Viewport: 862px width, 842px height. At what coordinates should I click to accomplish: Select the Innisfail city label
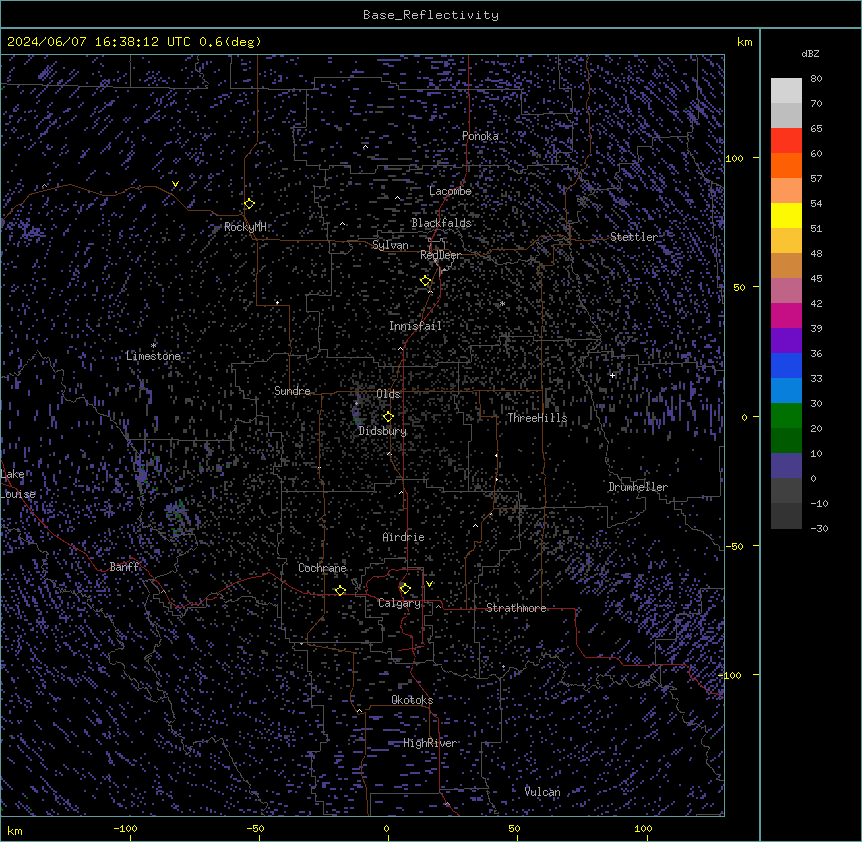415,326
